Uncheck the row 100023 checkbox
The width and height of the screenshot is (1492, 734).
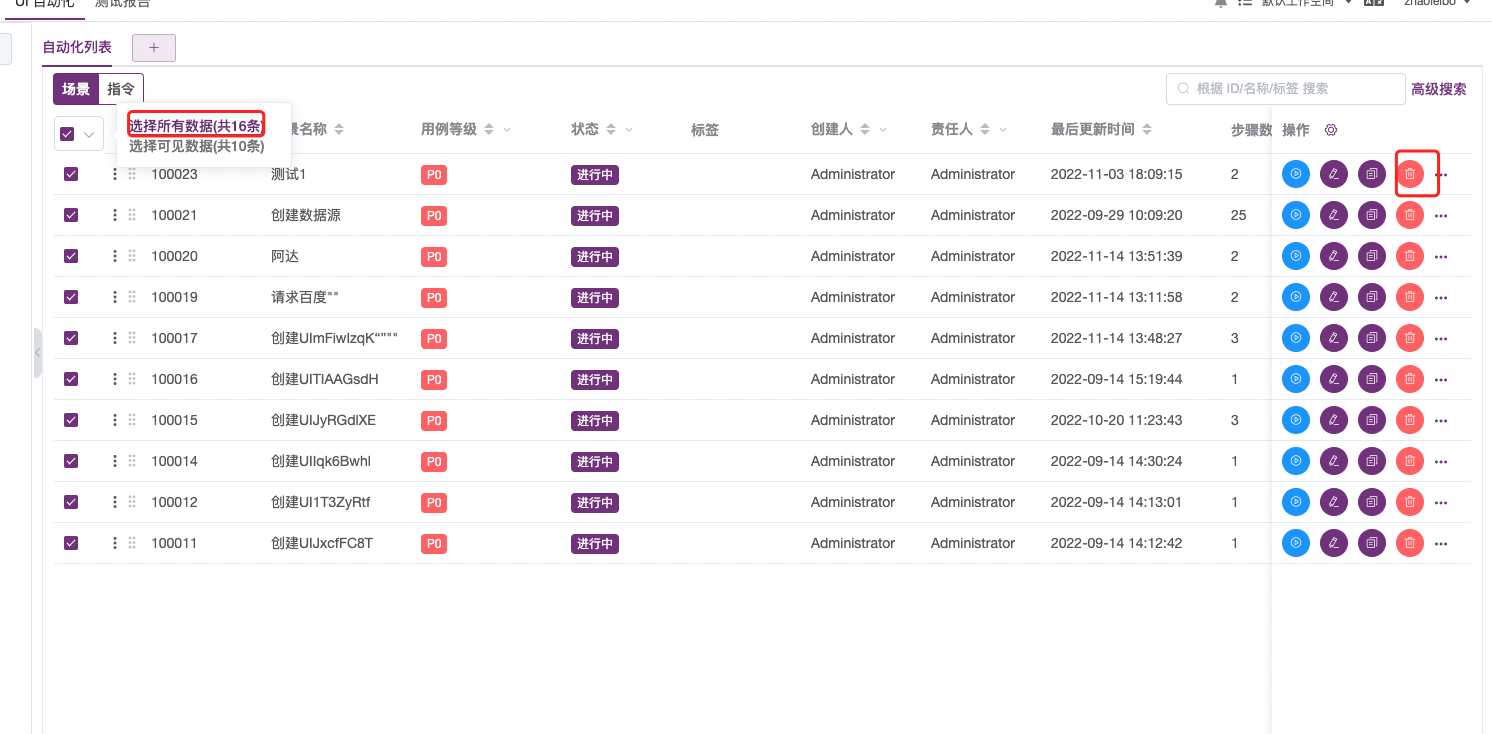(71, 174)
